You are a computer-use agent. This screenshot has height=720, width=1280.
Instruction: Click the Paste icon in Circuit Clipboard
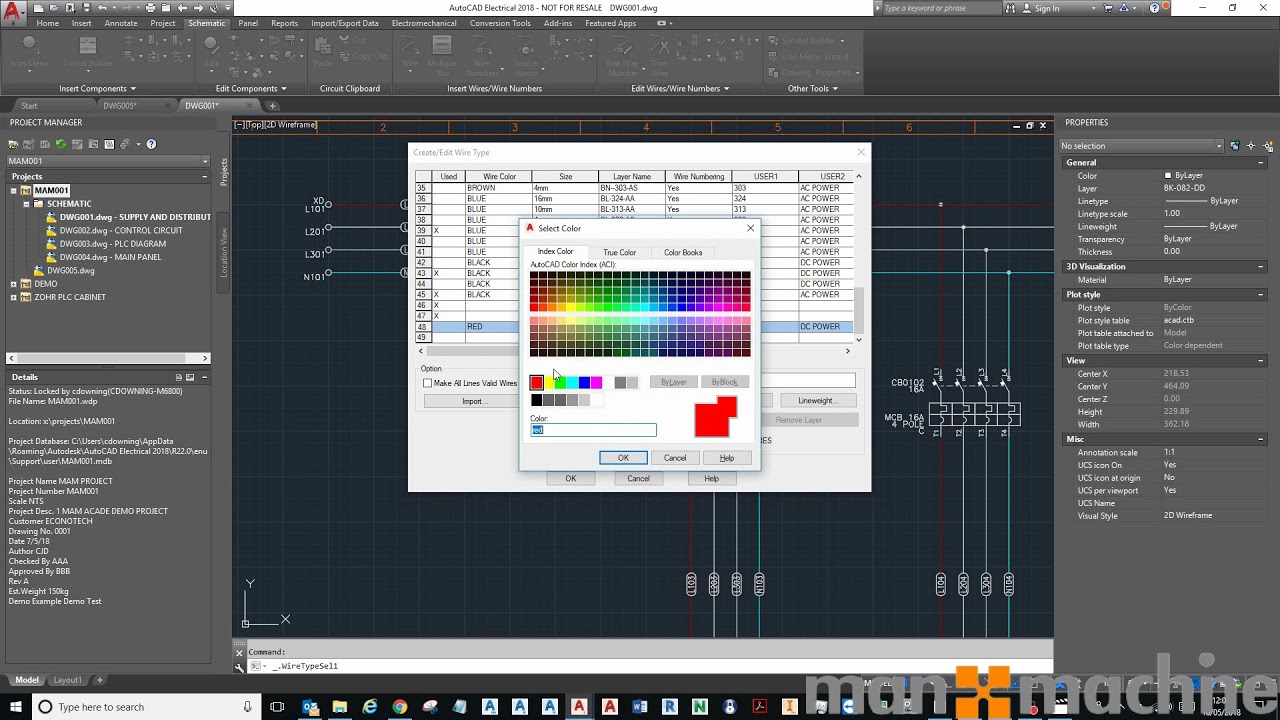point(322,52)
